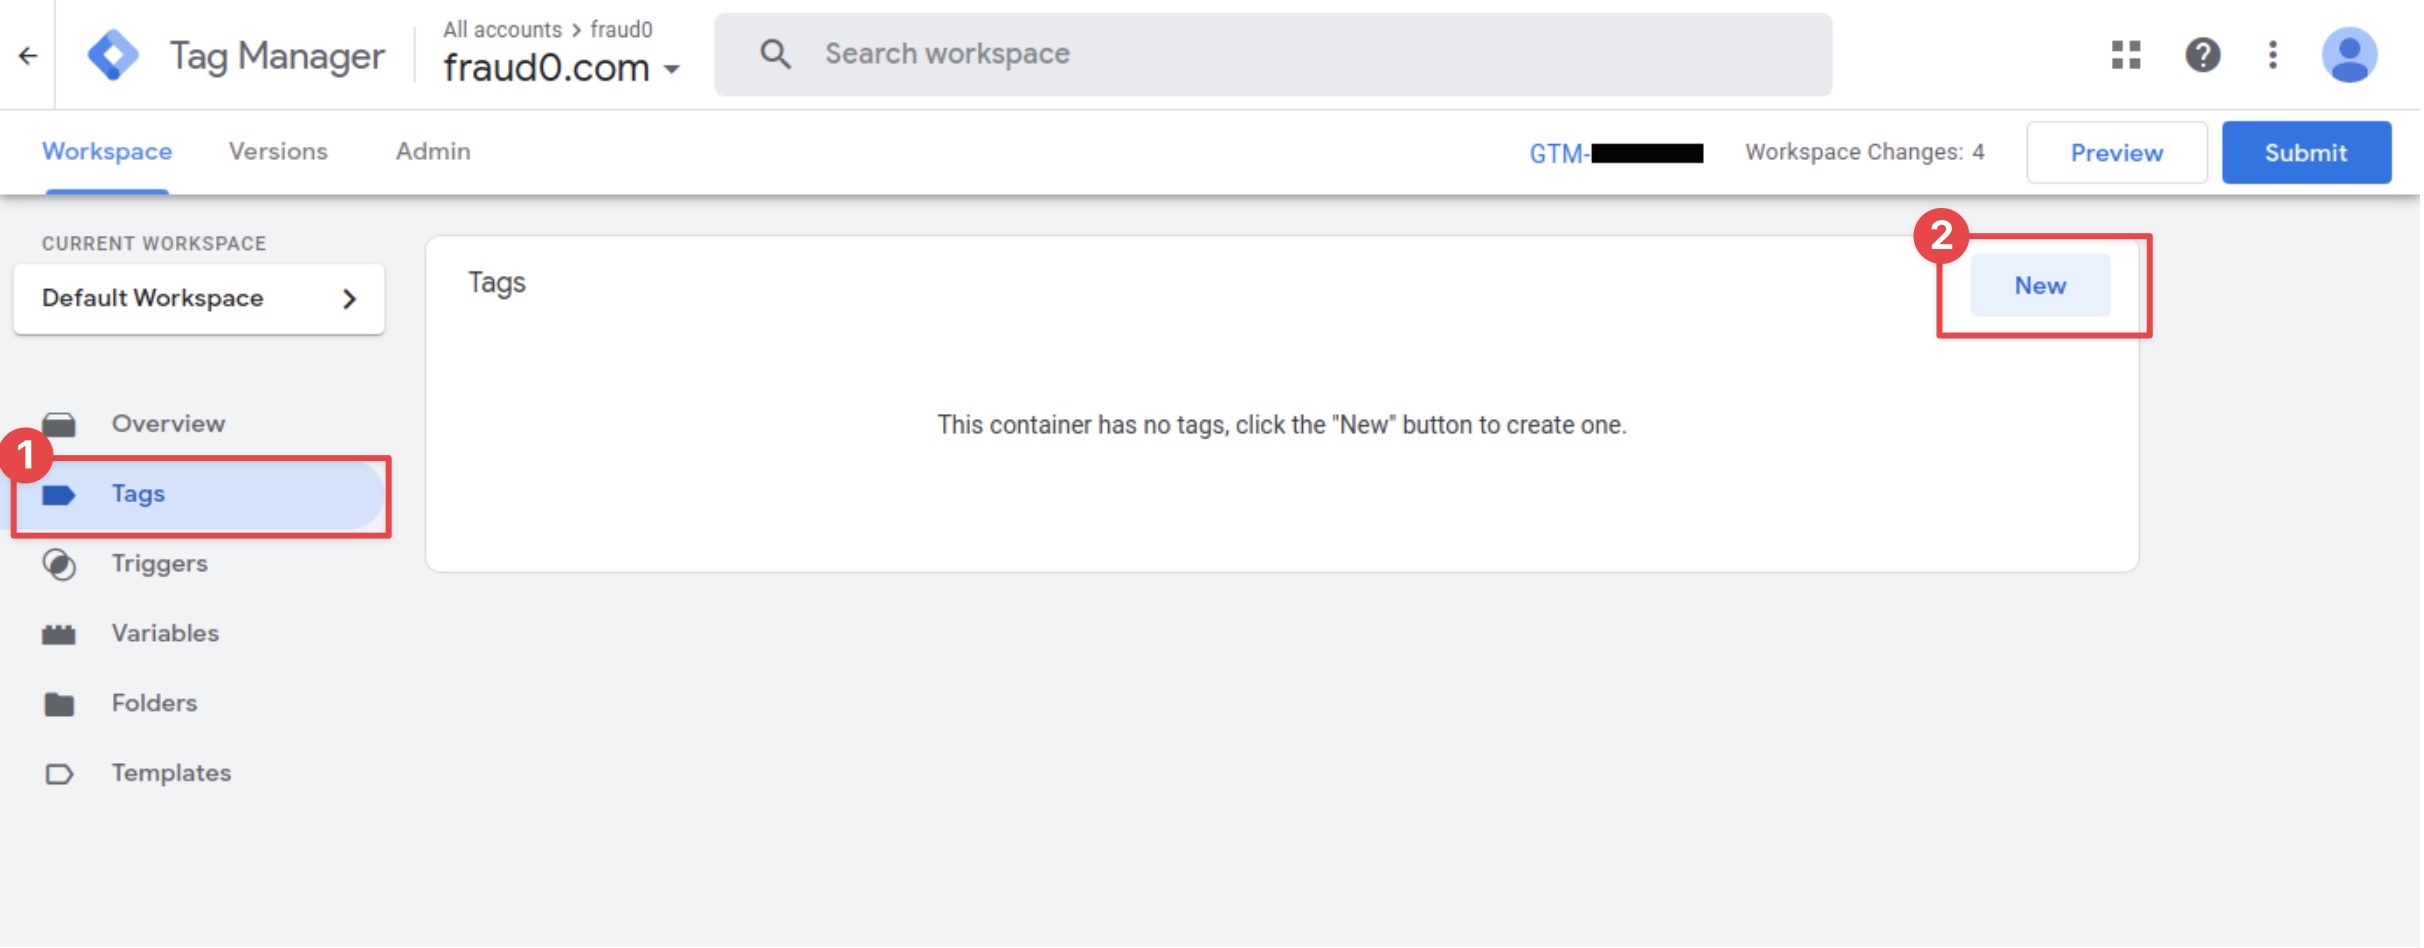Start Preview mode
This screenshot has height=948, width=2424.
(x=2116, y=152)
